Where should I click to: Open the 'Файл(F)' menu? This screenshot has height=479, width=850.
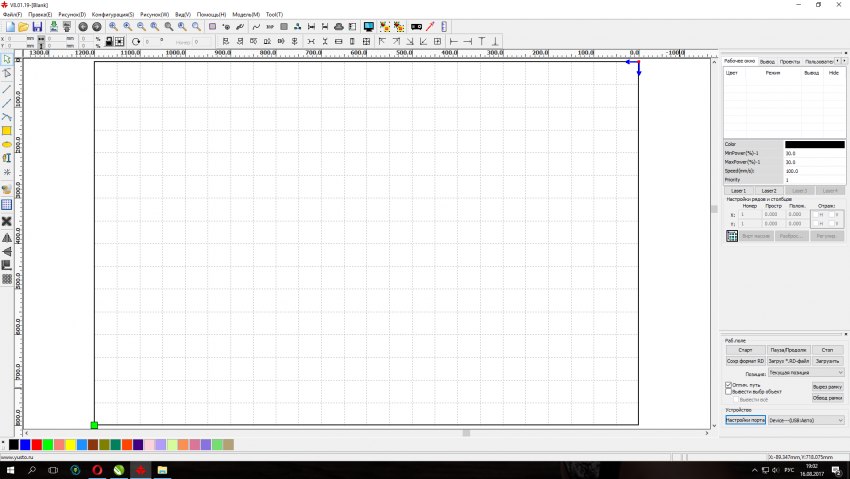(12, 14)
